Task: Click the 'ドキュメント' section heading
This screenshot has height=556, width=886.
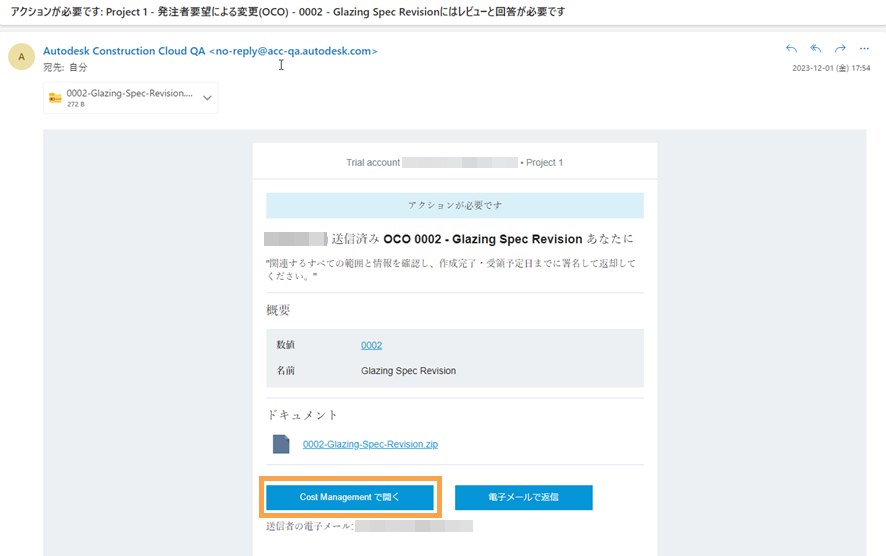Action: [302, 415]
